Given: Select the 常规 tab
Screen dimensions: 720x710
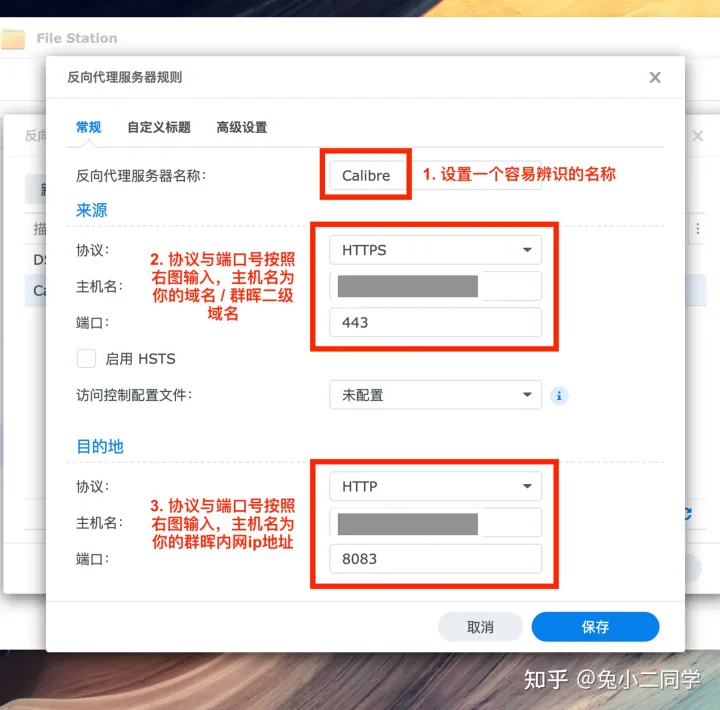Looking at the screenshot, I should 89,127.
